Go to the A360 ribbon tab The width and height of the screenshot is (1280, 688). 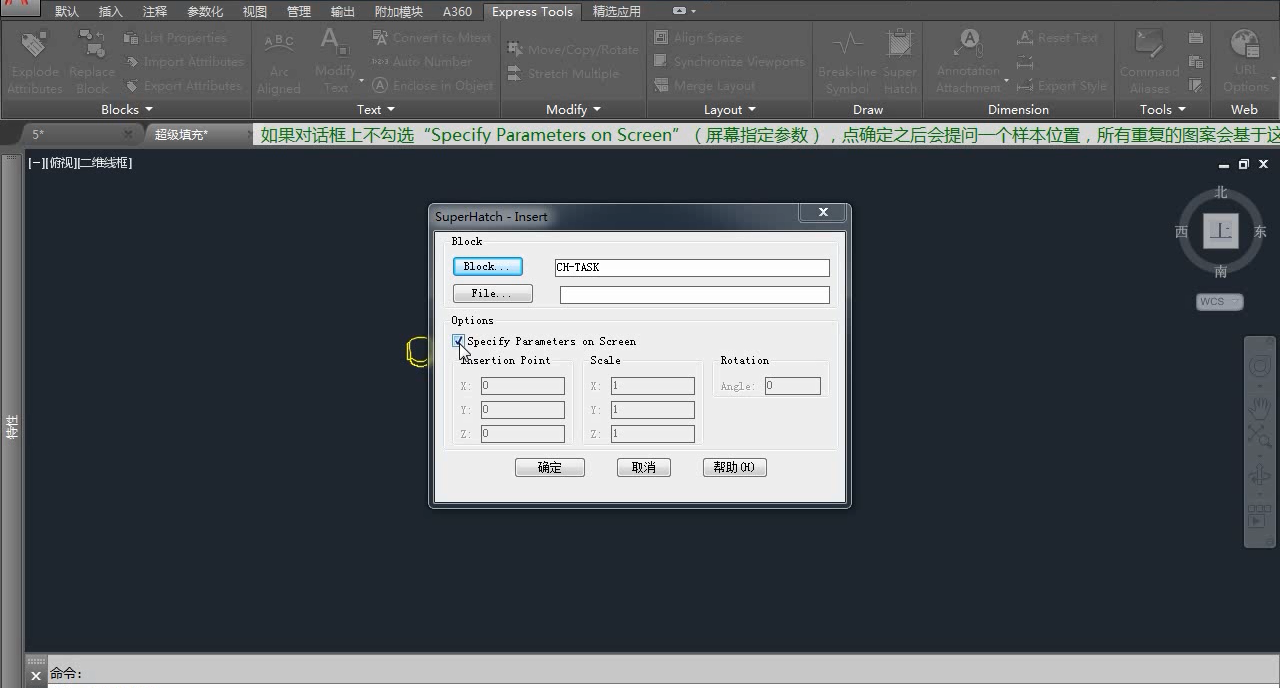[x=457, y=12]
